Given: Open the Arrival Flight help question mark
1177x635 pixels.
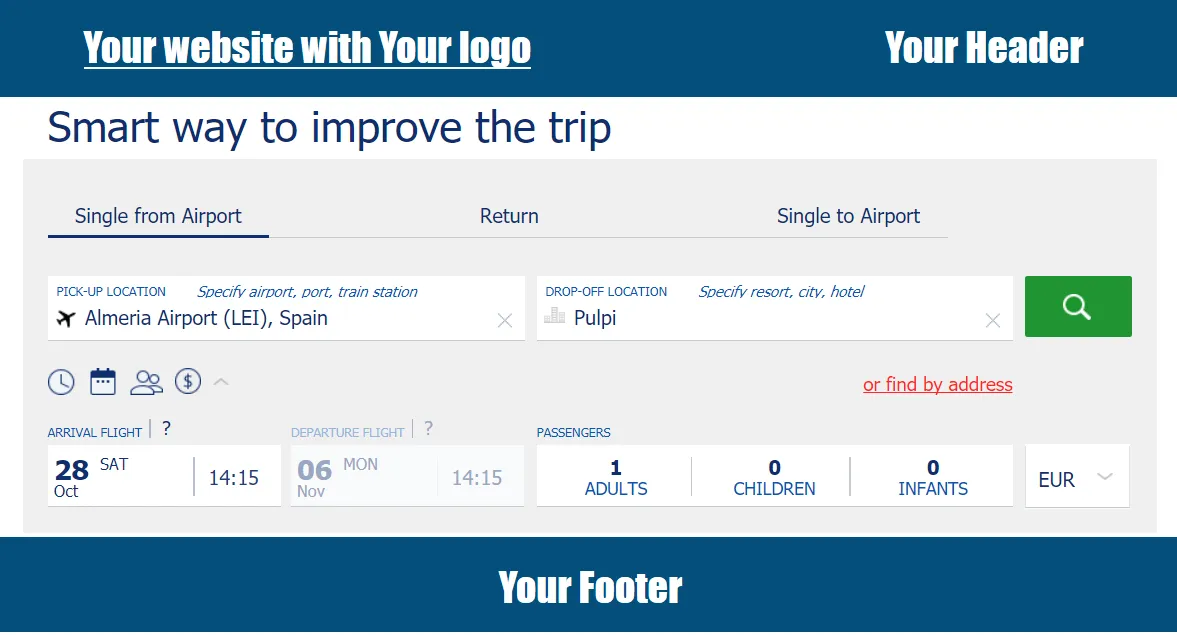Looking at the screenshot, I should pos(165,428).
